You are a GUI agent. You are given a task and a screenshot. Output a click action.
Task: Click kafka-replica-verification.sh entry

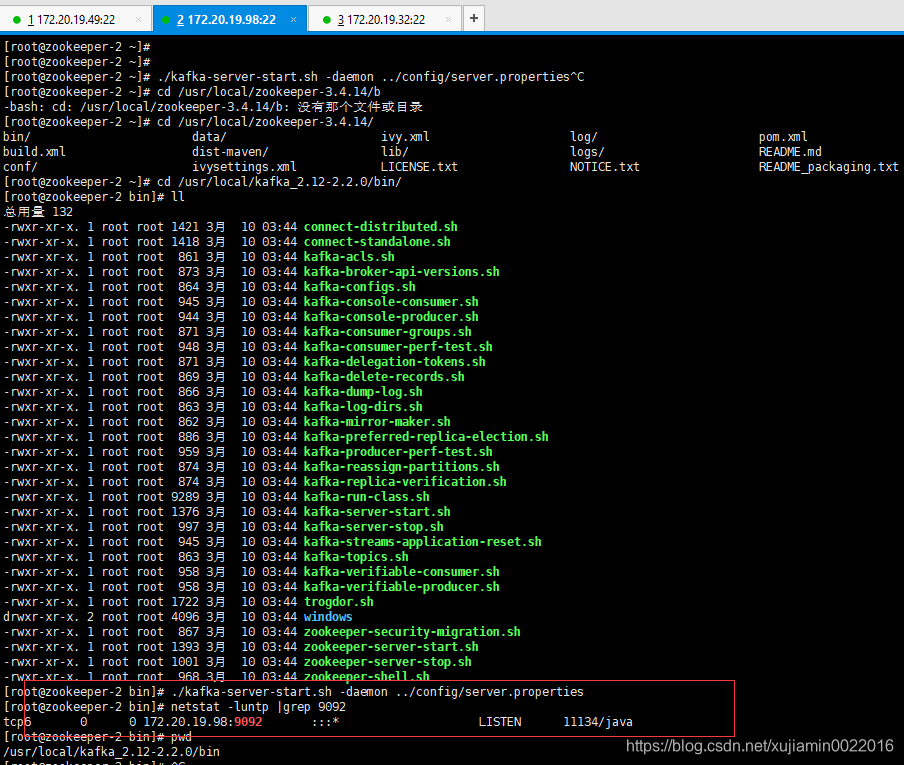[x=405, y=481]
